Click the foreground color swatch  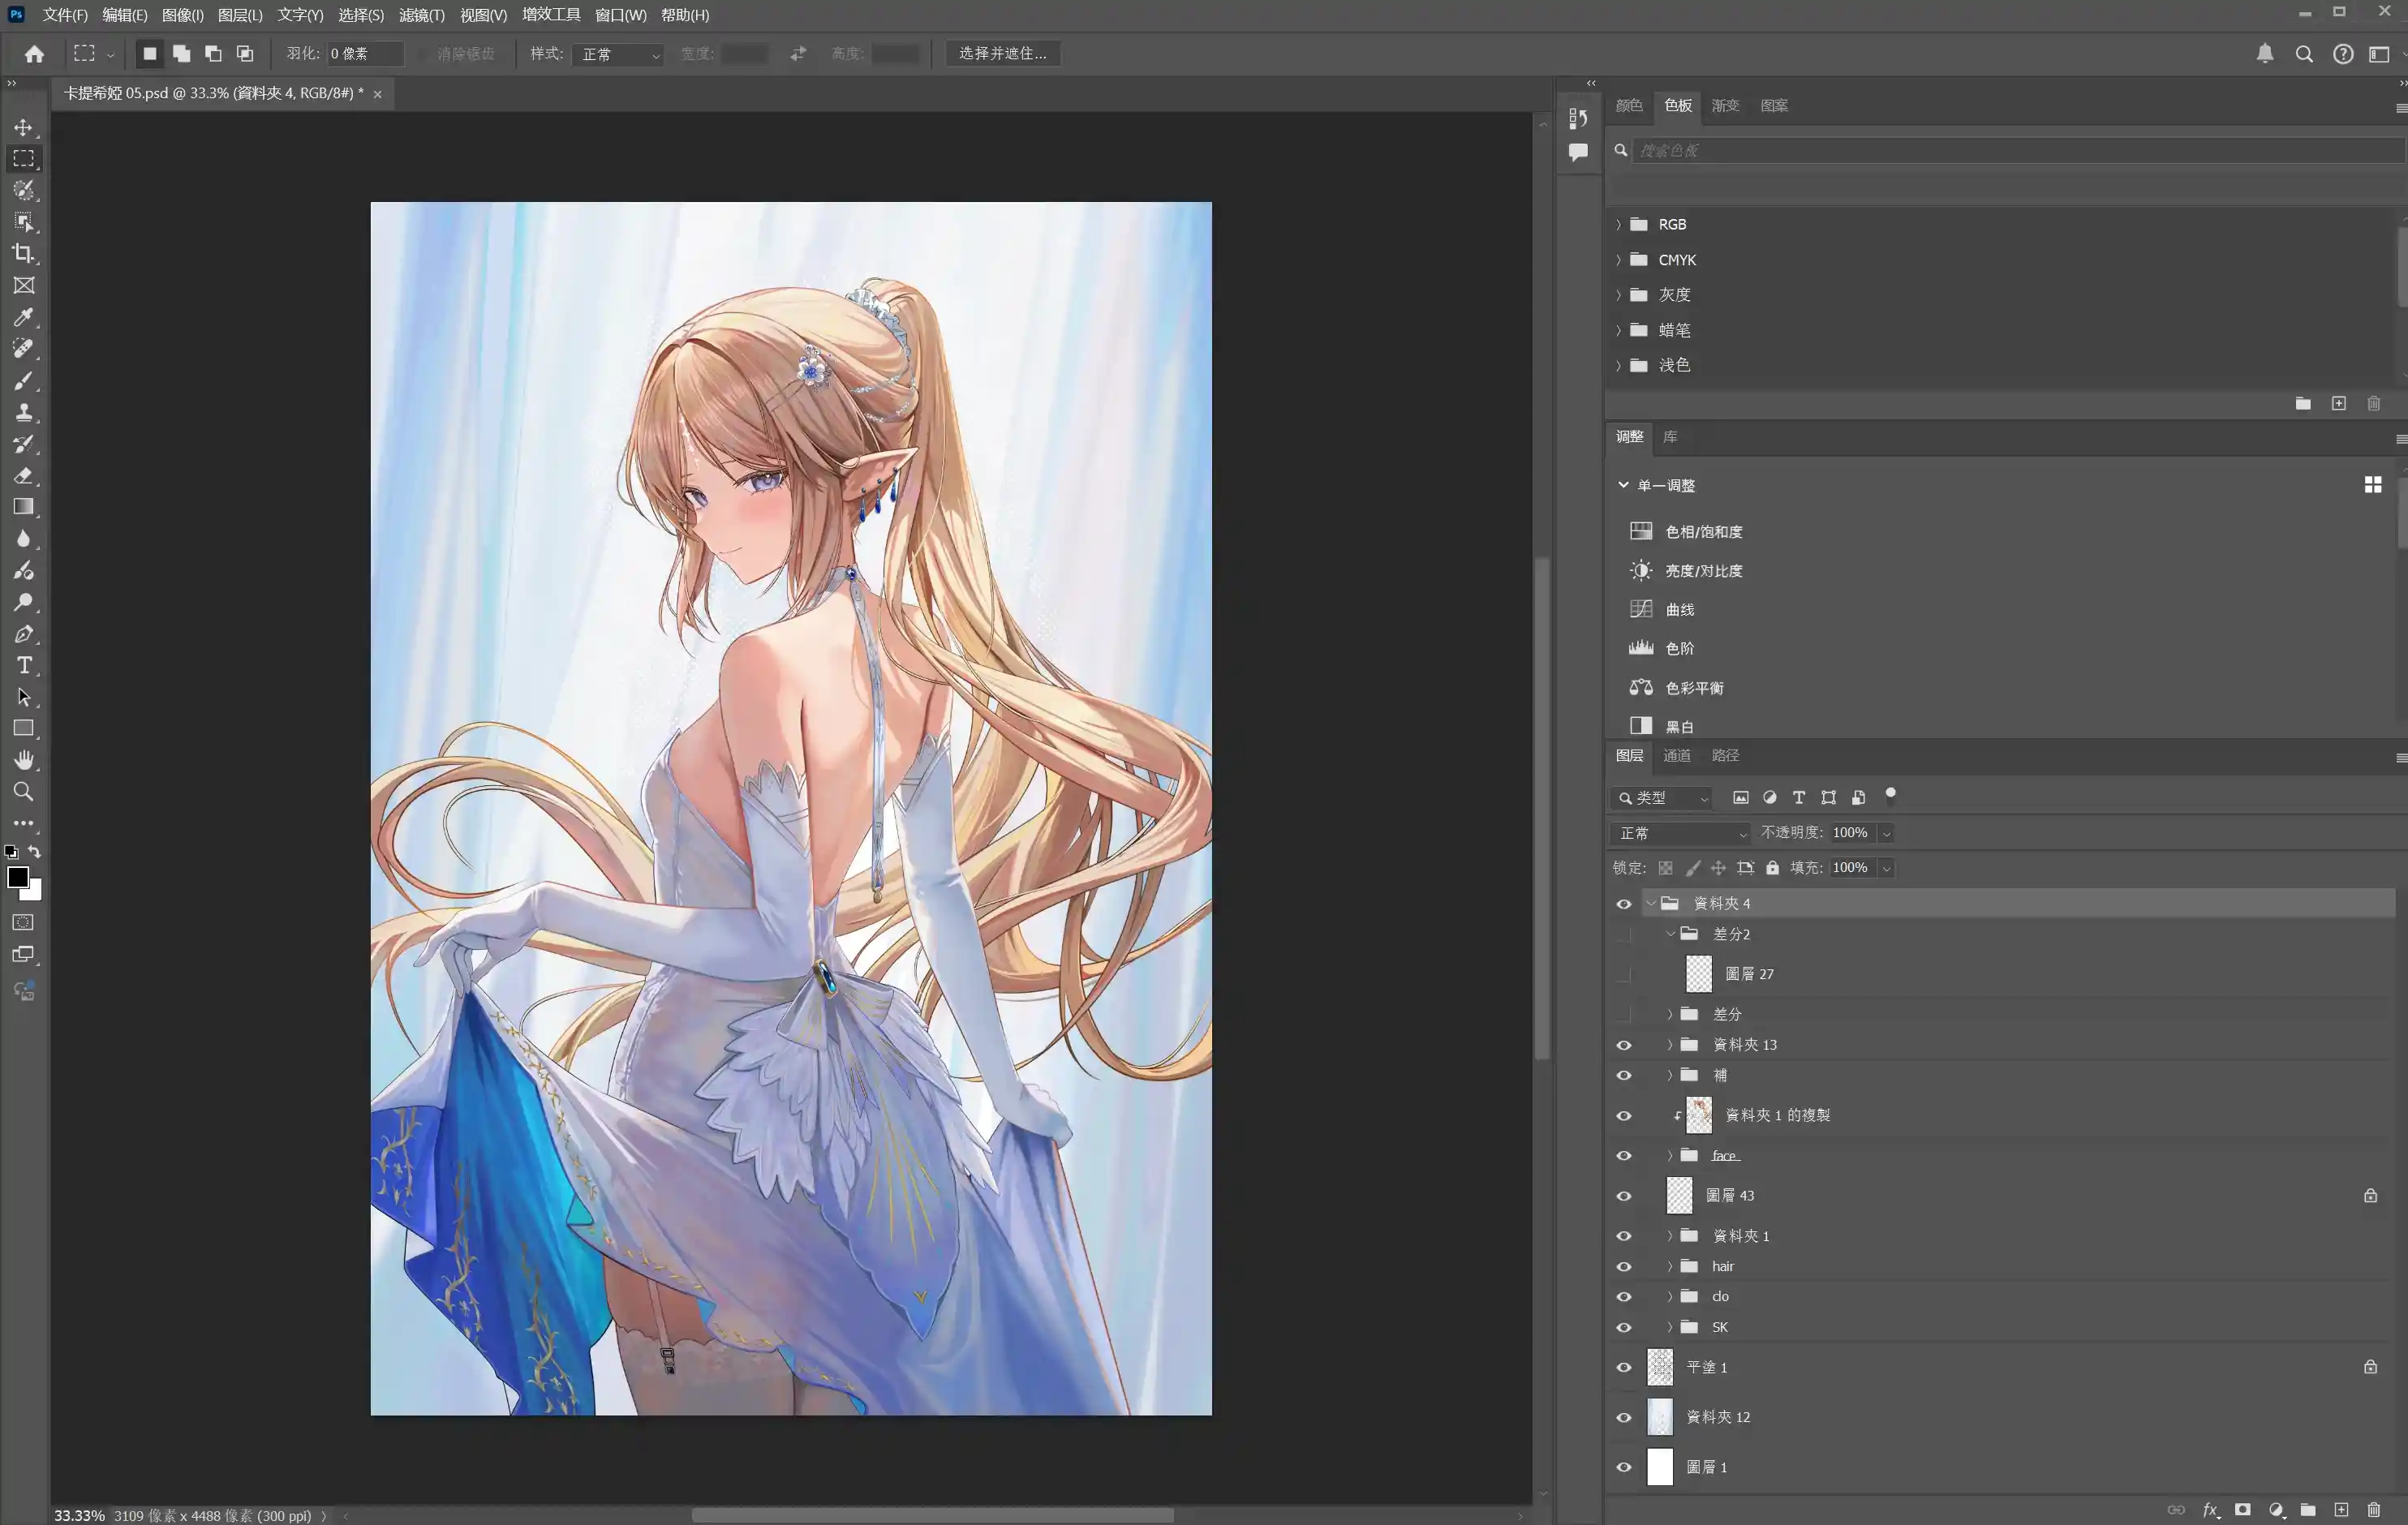pyautogui.click(x=17, y=877)
